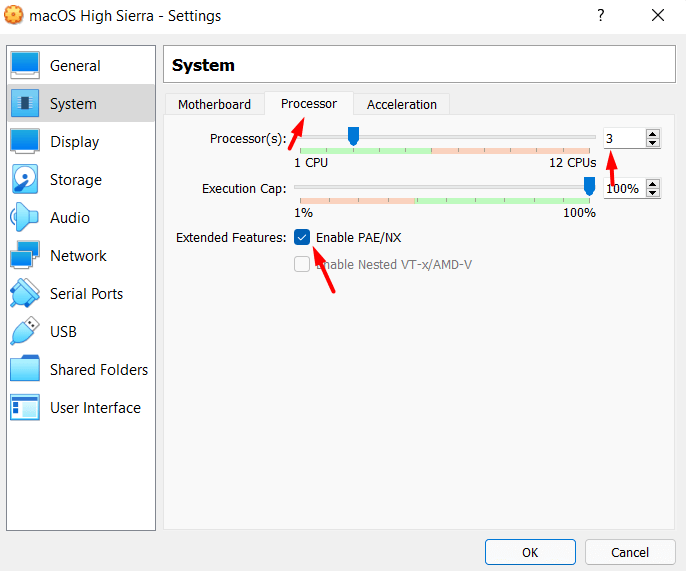
Task: Open the Network adapter icon
Action: (x=24, y=255)
